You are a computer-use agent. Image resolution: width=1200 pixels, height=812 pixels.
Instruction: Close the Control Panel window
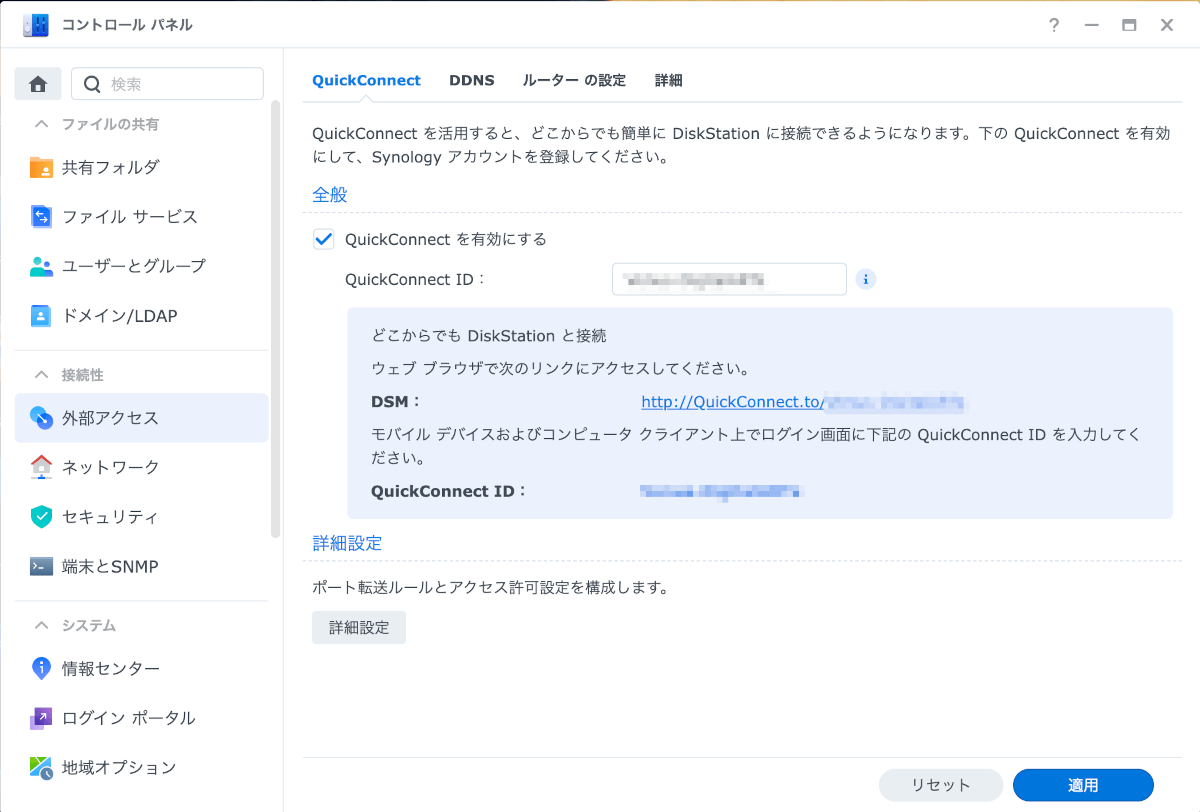click(x=1167, y=25)
